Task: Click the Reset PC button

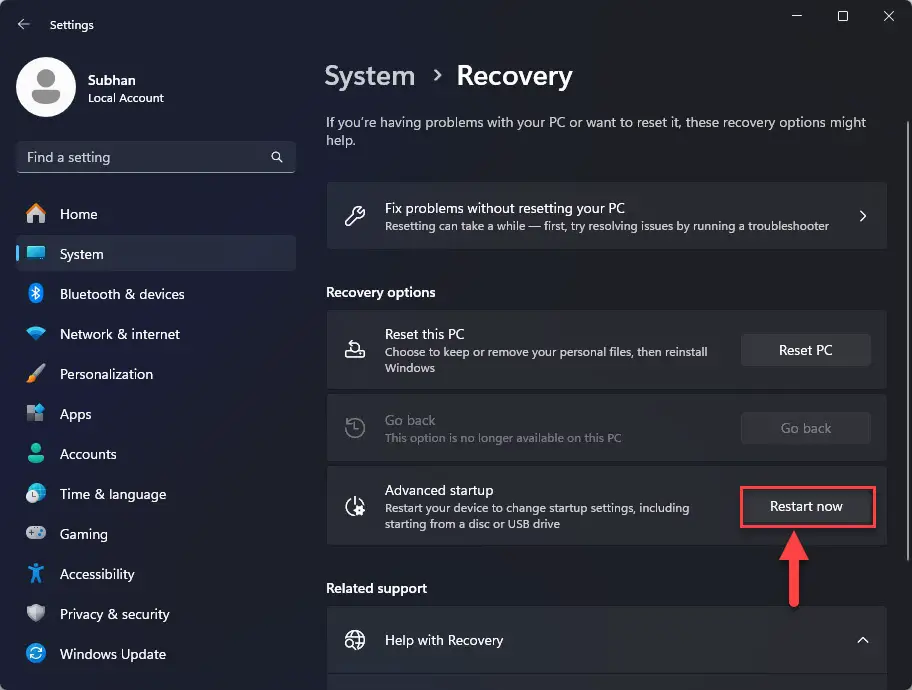Action: point(805,350)
